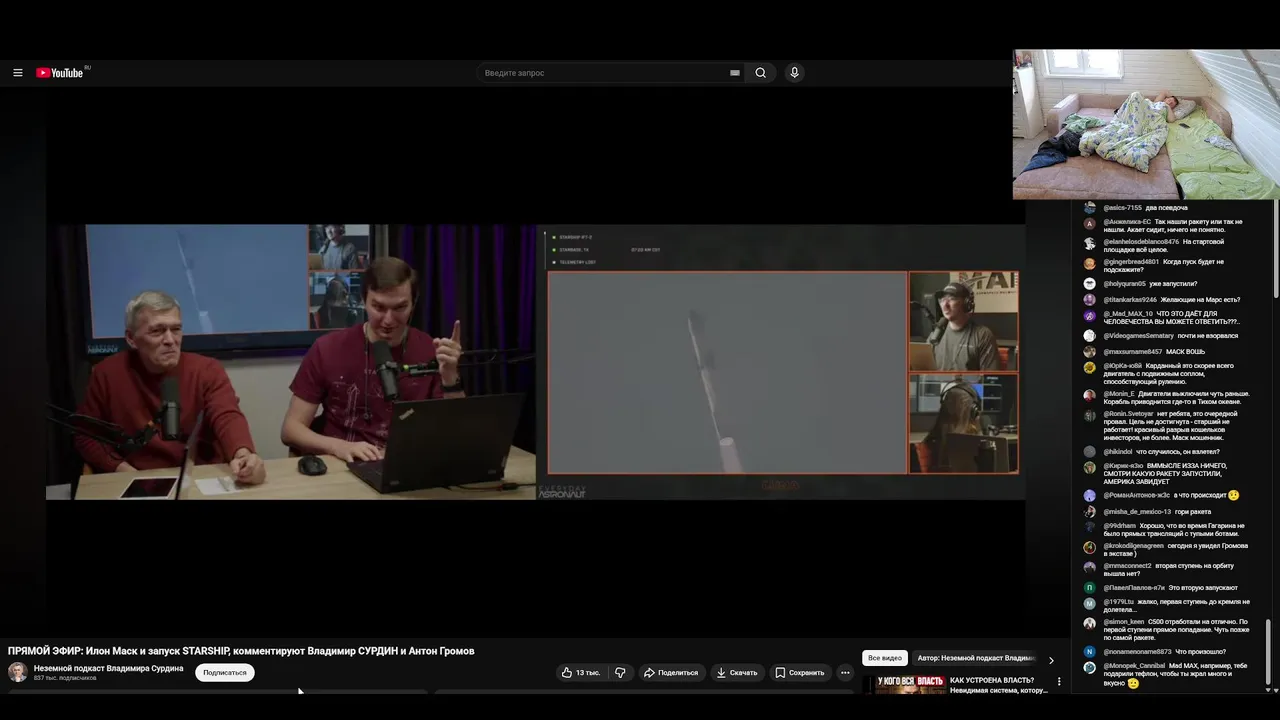Viewport: 1280px width, 720px height.
Task: Click username @misha_de_mexico-13 in chat
Action: pos(1137,512)
